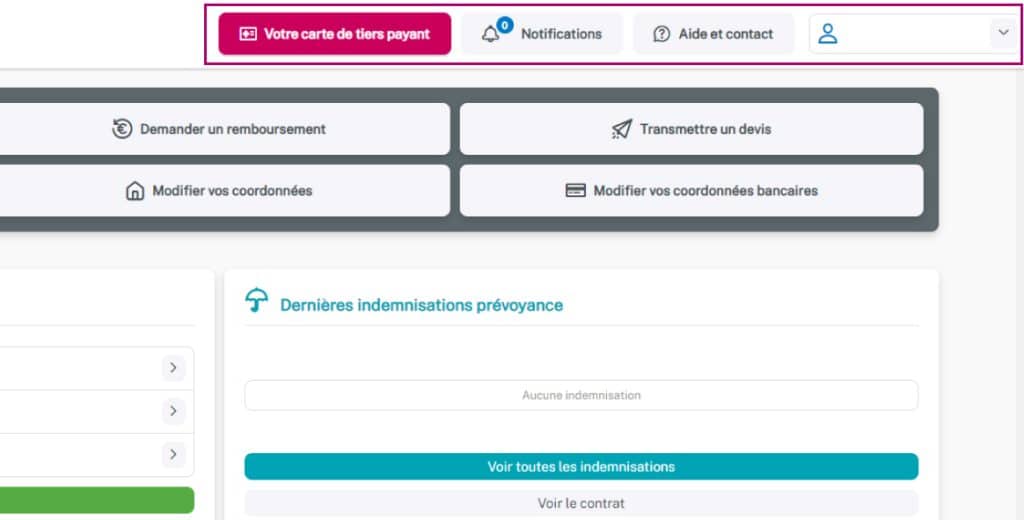
Task: Click Voir toutes les indemnisations button
Action: tap(581, 467)
